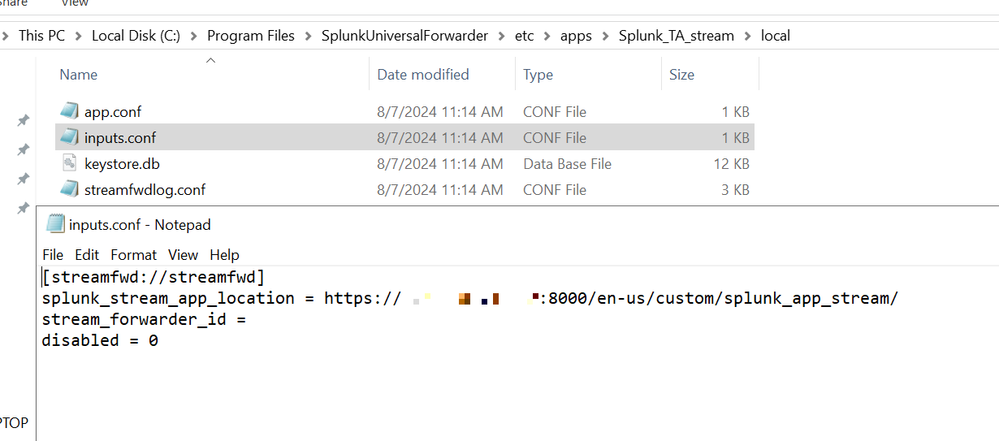Click the 3 KB size cell
This screenshot has height=441, width=999.
pos(735,190)
